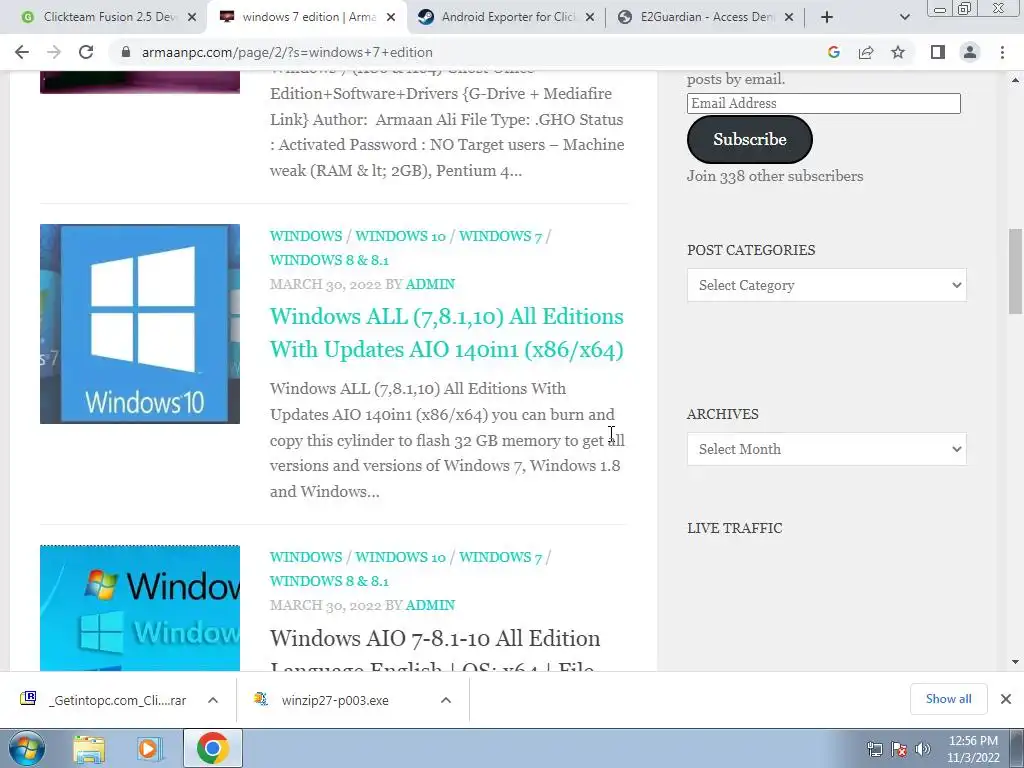The height and width of the screenshot is (768, 1024).
Task: Open WINDOWS 7 category on Windows ALL post
Action: tap(500, 236)
